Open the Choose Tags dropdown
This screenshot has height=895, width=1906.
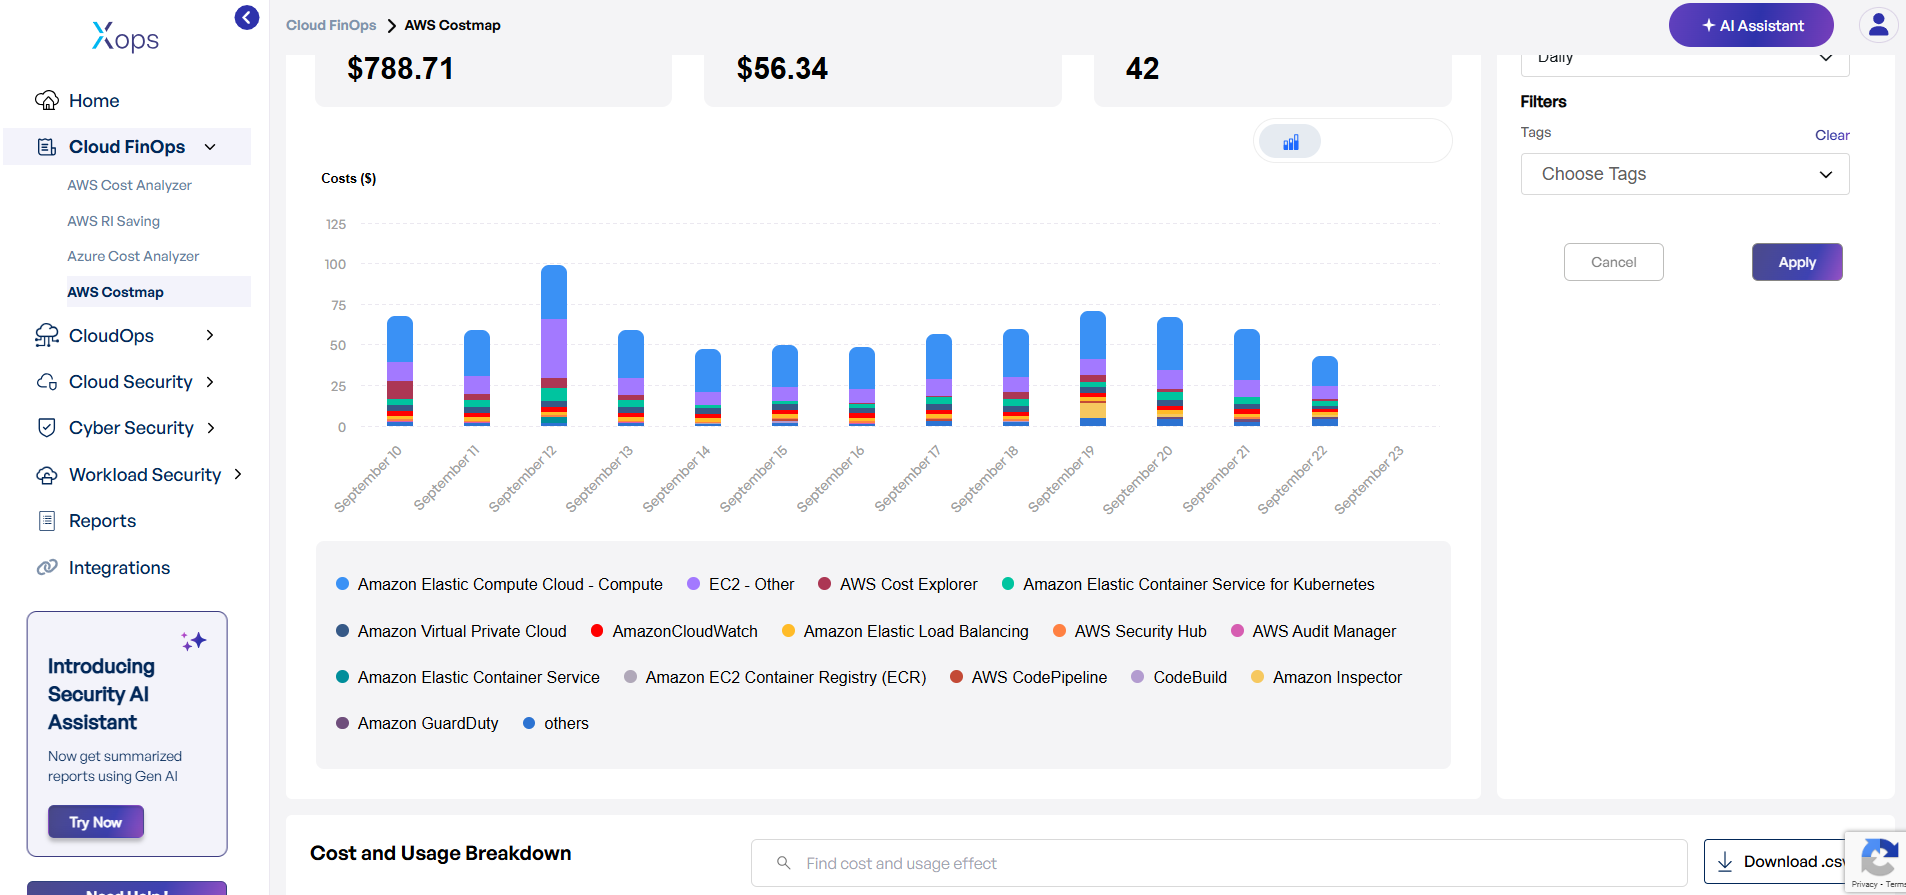click(1684, 174)
